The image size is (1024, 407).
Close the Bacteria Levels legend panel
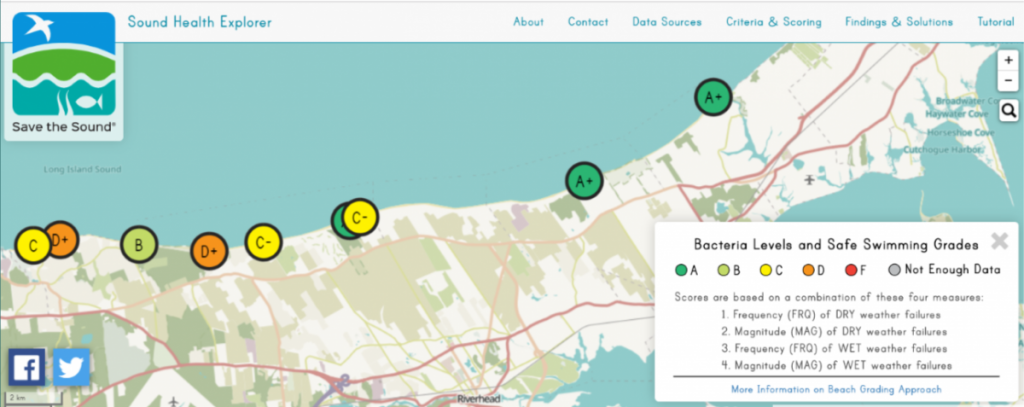[998, 241]
